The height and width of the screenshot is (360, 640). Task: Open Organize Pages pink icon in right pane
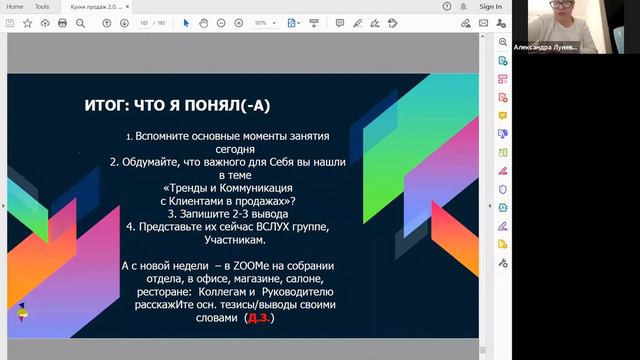pyautogui.click(x=503, y=79)
